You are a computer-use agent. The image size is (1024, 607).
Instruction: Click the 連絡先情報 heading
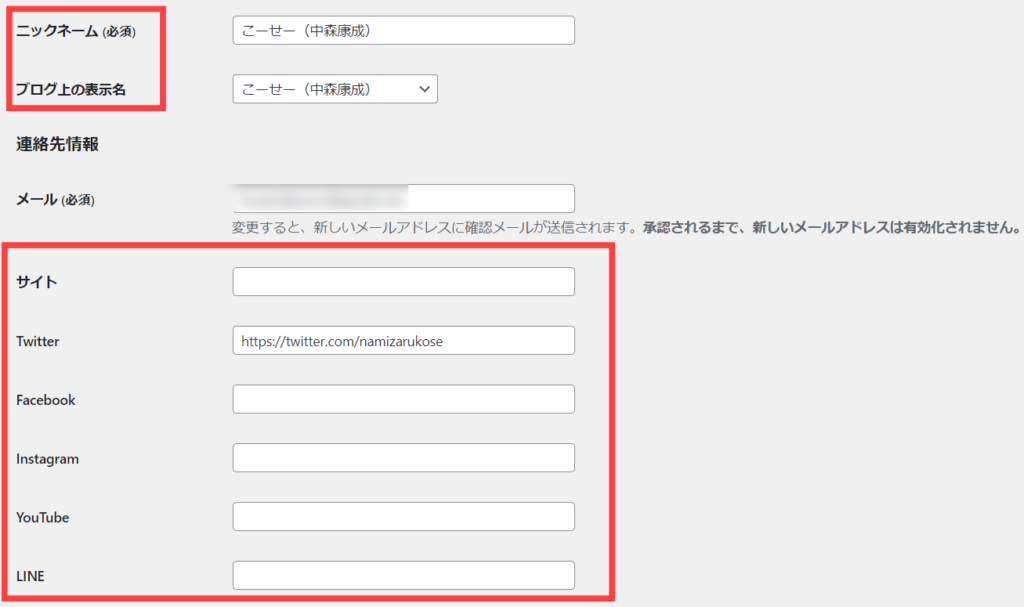[x=57, y=144]
